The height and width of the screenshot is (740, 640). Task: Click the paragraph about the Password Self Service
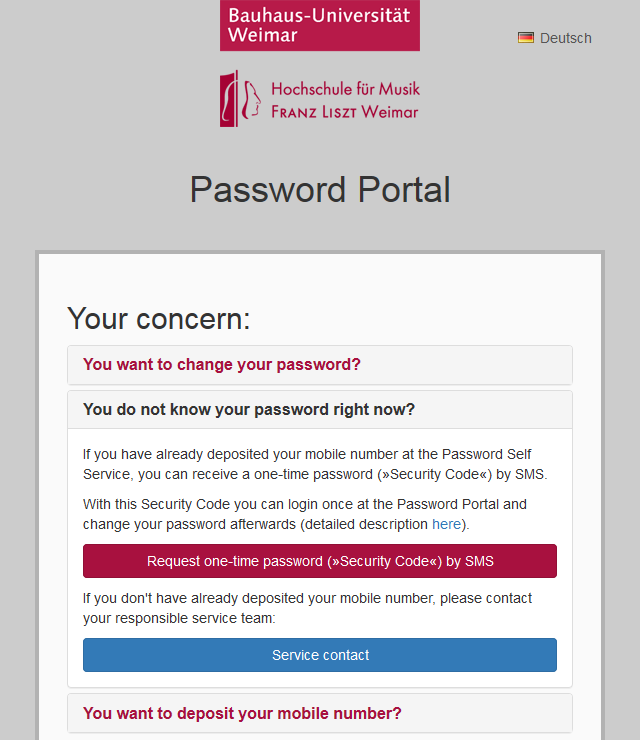(x=314, y=463)
